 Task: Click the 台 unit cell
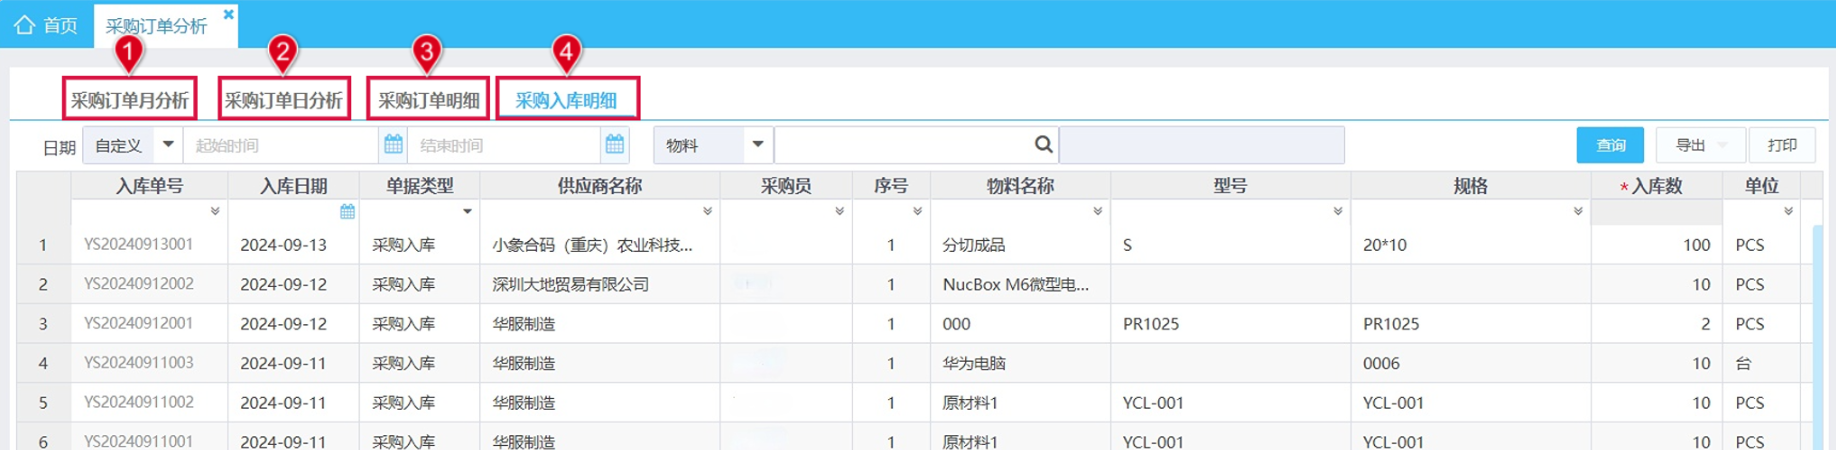click(x=1761, y=363)
